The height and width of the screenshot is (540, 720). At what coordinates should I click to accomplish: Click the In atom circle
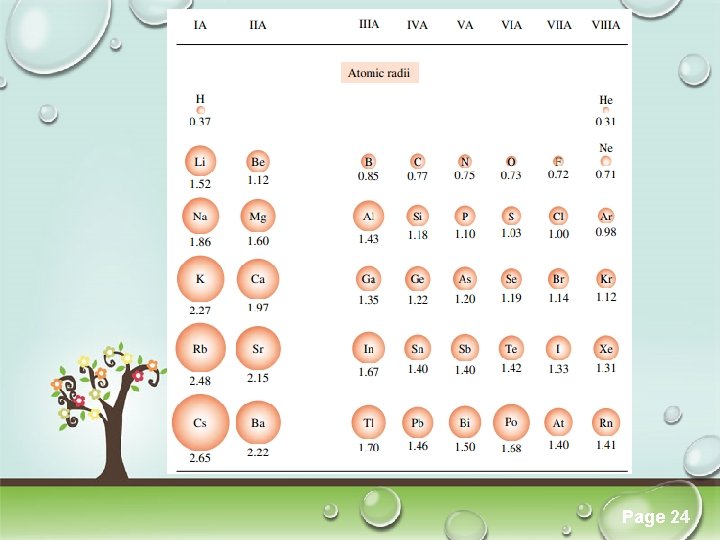[x=369, y=349]
